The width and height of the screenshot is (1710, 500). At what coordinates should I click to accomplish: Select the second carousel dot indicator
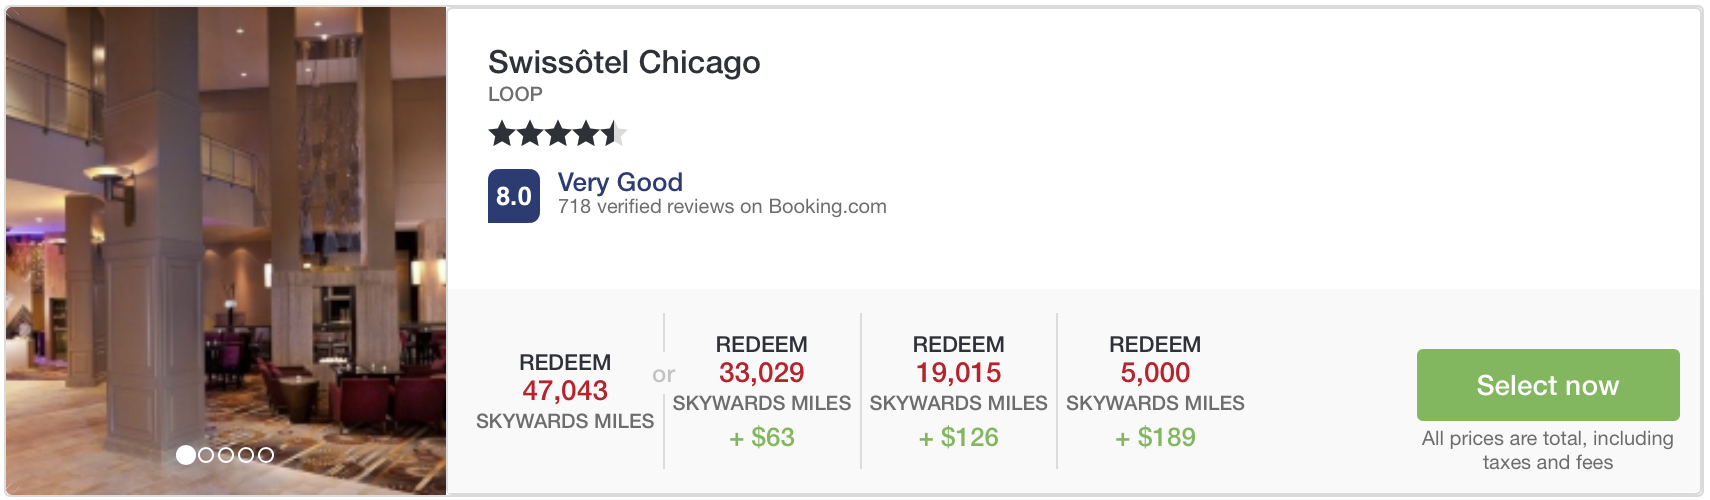point(206,455)
